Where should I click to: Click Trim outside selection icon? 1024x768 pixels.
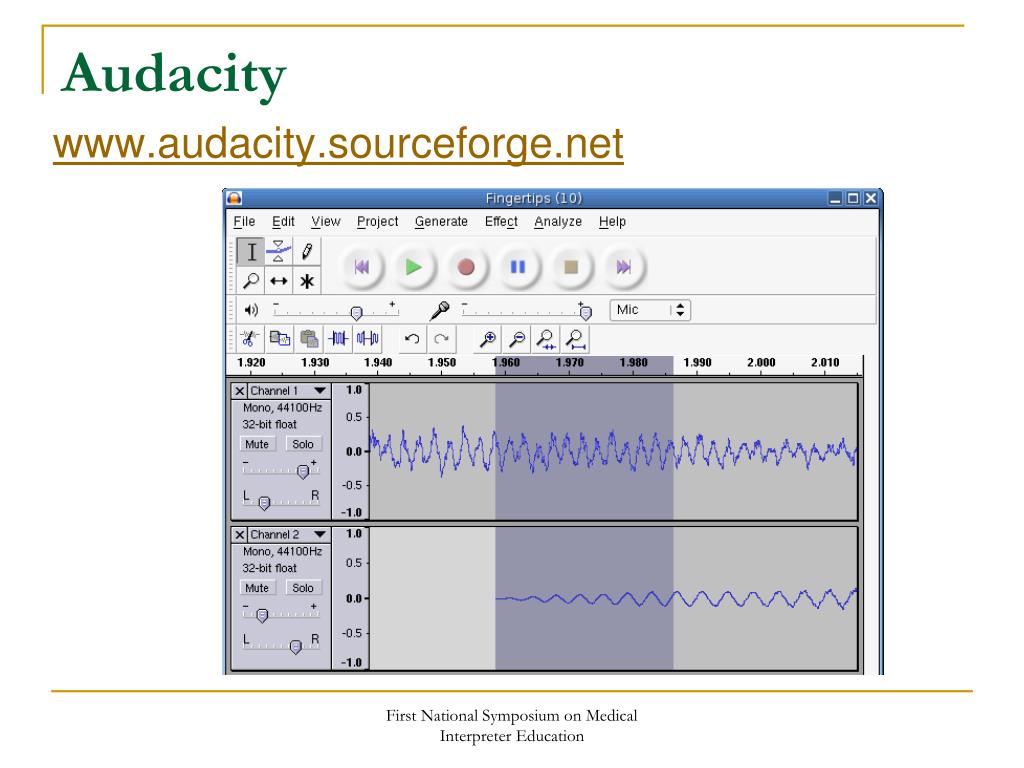coord(338,338)
